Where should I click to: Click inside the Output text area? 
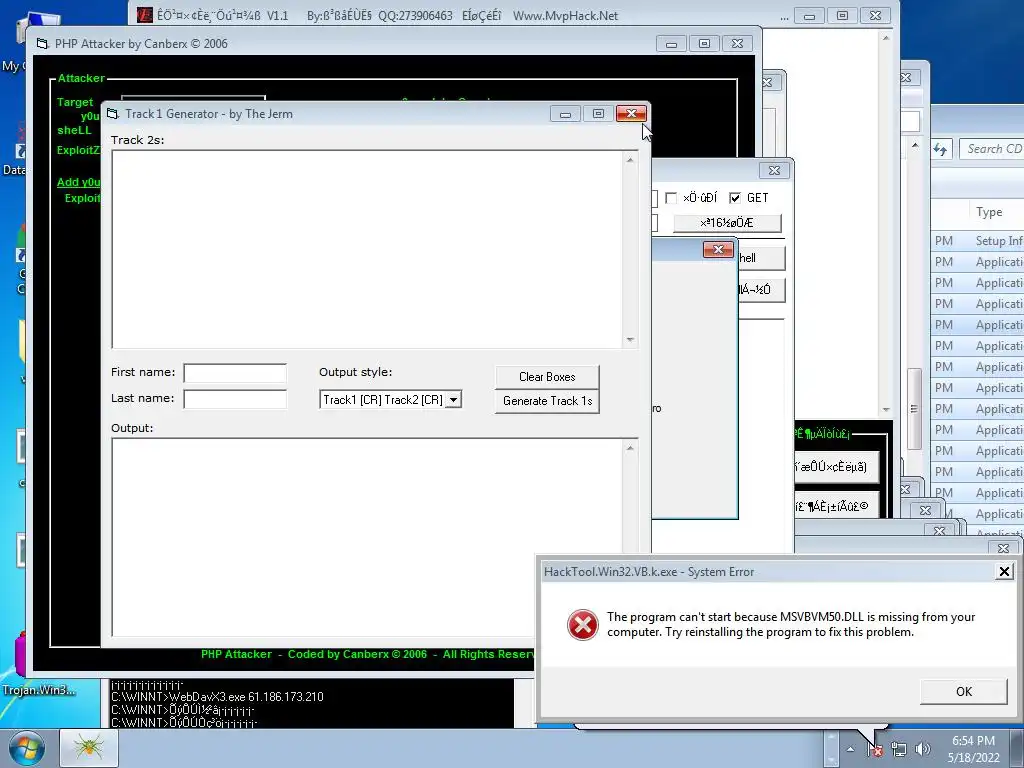pos(368,537)
